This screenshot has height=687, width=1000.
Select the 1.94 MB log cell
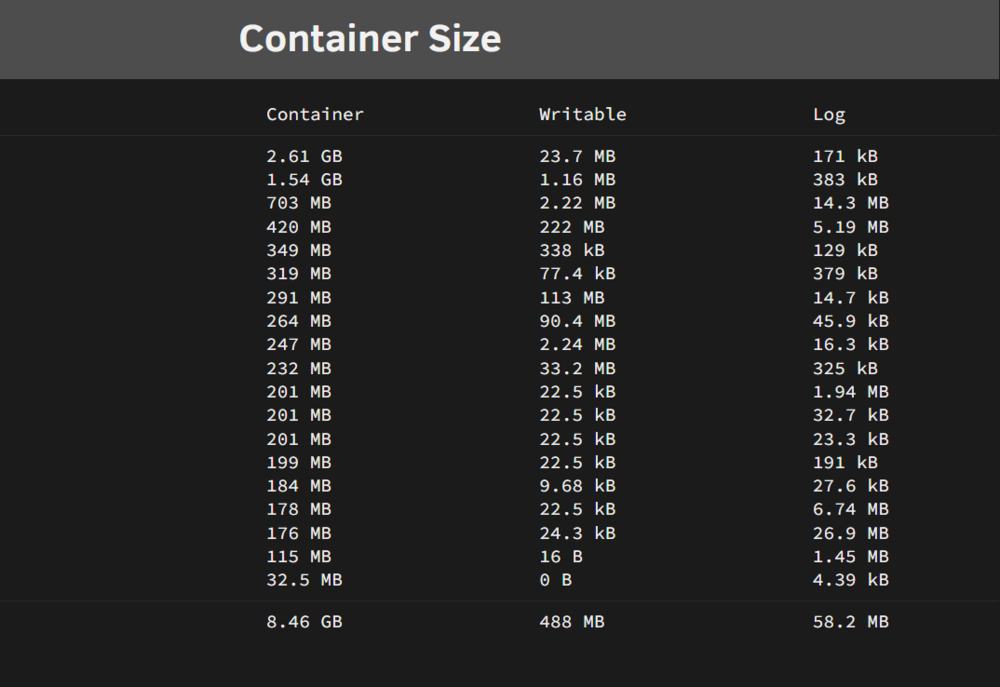(x=850, y=392)
